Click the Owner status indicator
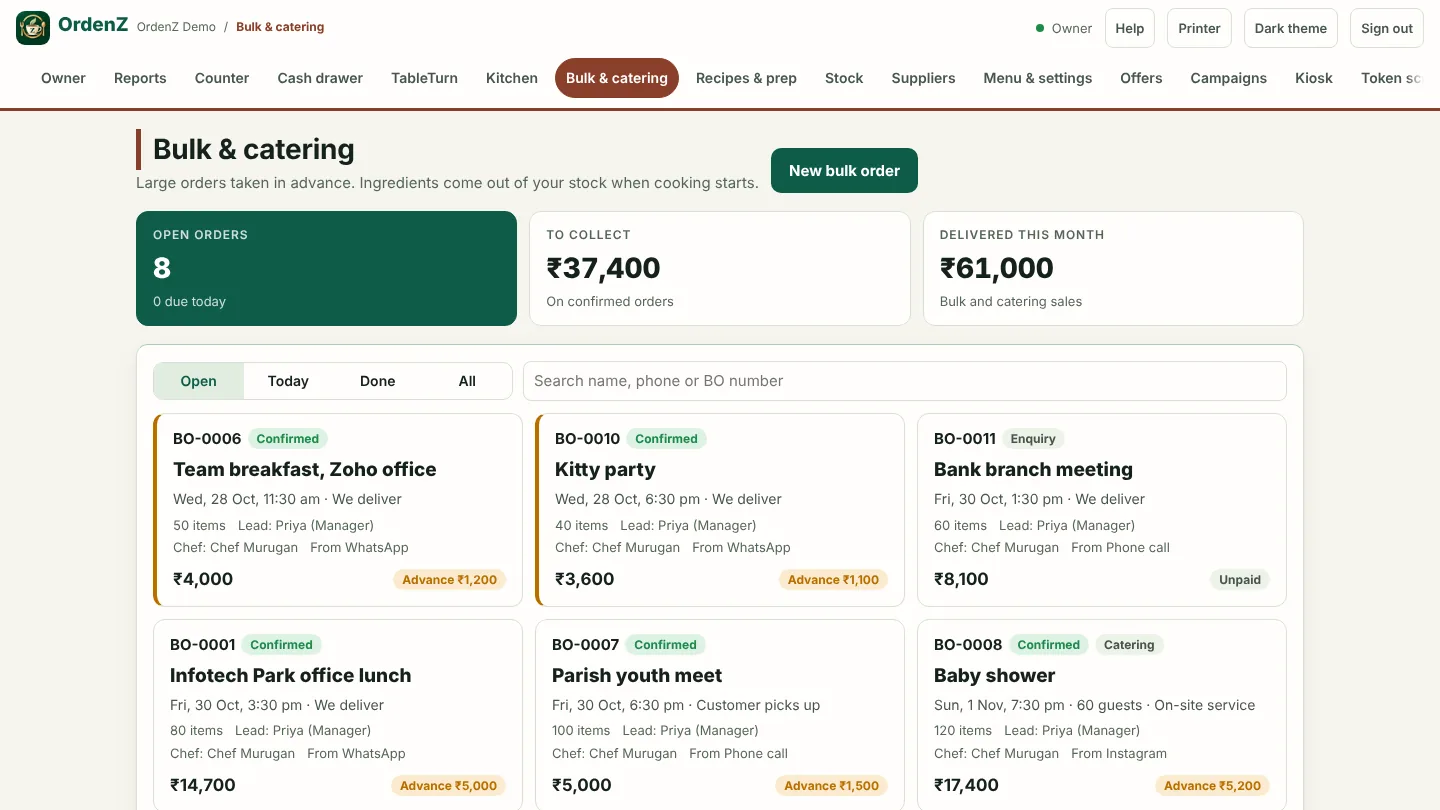 tap(1064, 28)
